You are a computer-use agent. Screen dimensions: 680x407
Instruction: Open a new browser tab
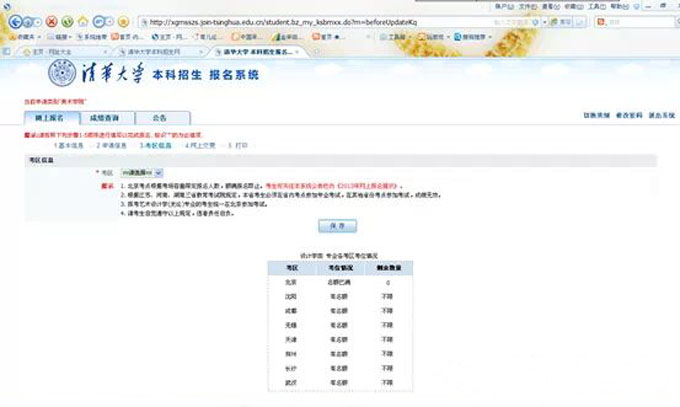coord(317,52)
